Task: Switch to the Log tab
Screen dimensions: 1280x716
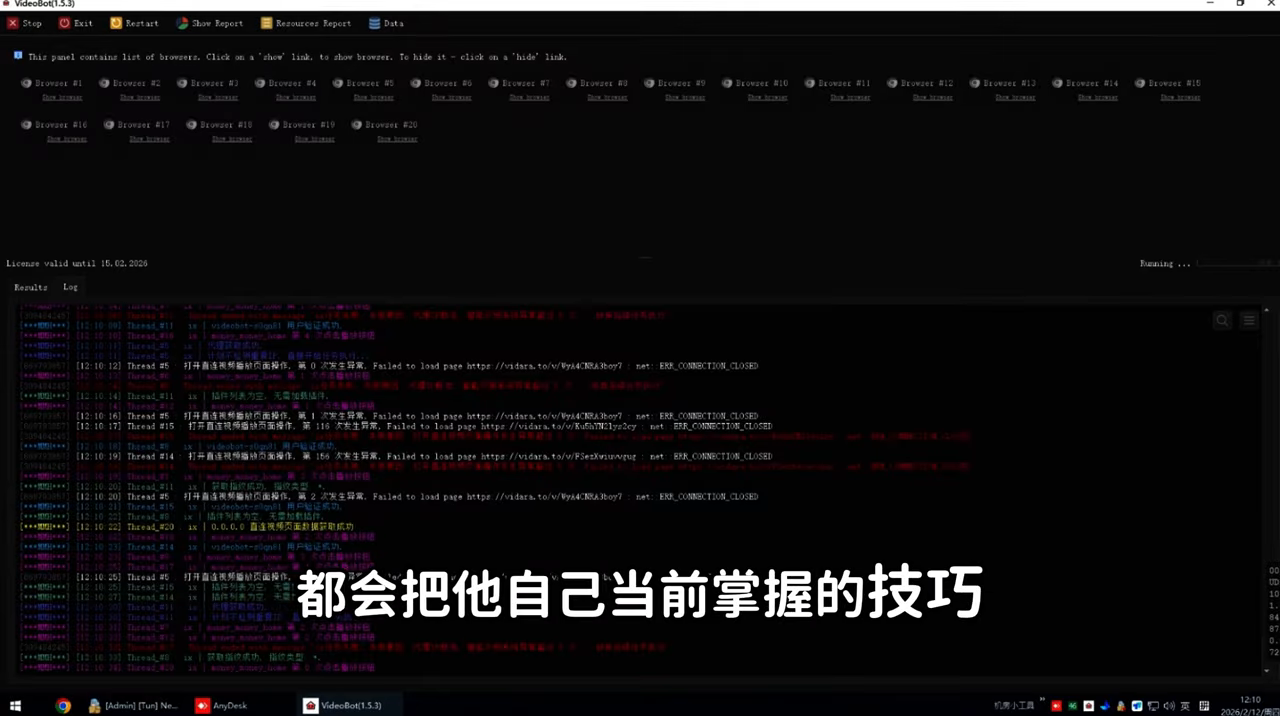Action: coord(70,287)
